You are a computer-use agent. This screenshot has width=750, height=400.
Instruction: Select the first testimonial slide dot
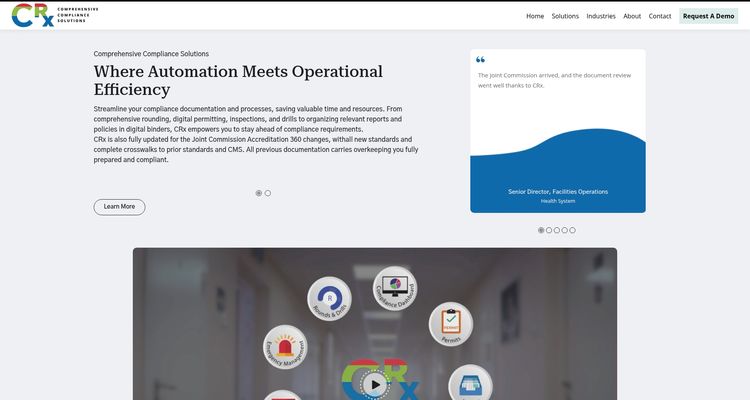[x=541, y=230]
